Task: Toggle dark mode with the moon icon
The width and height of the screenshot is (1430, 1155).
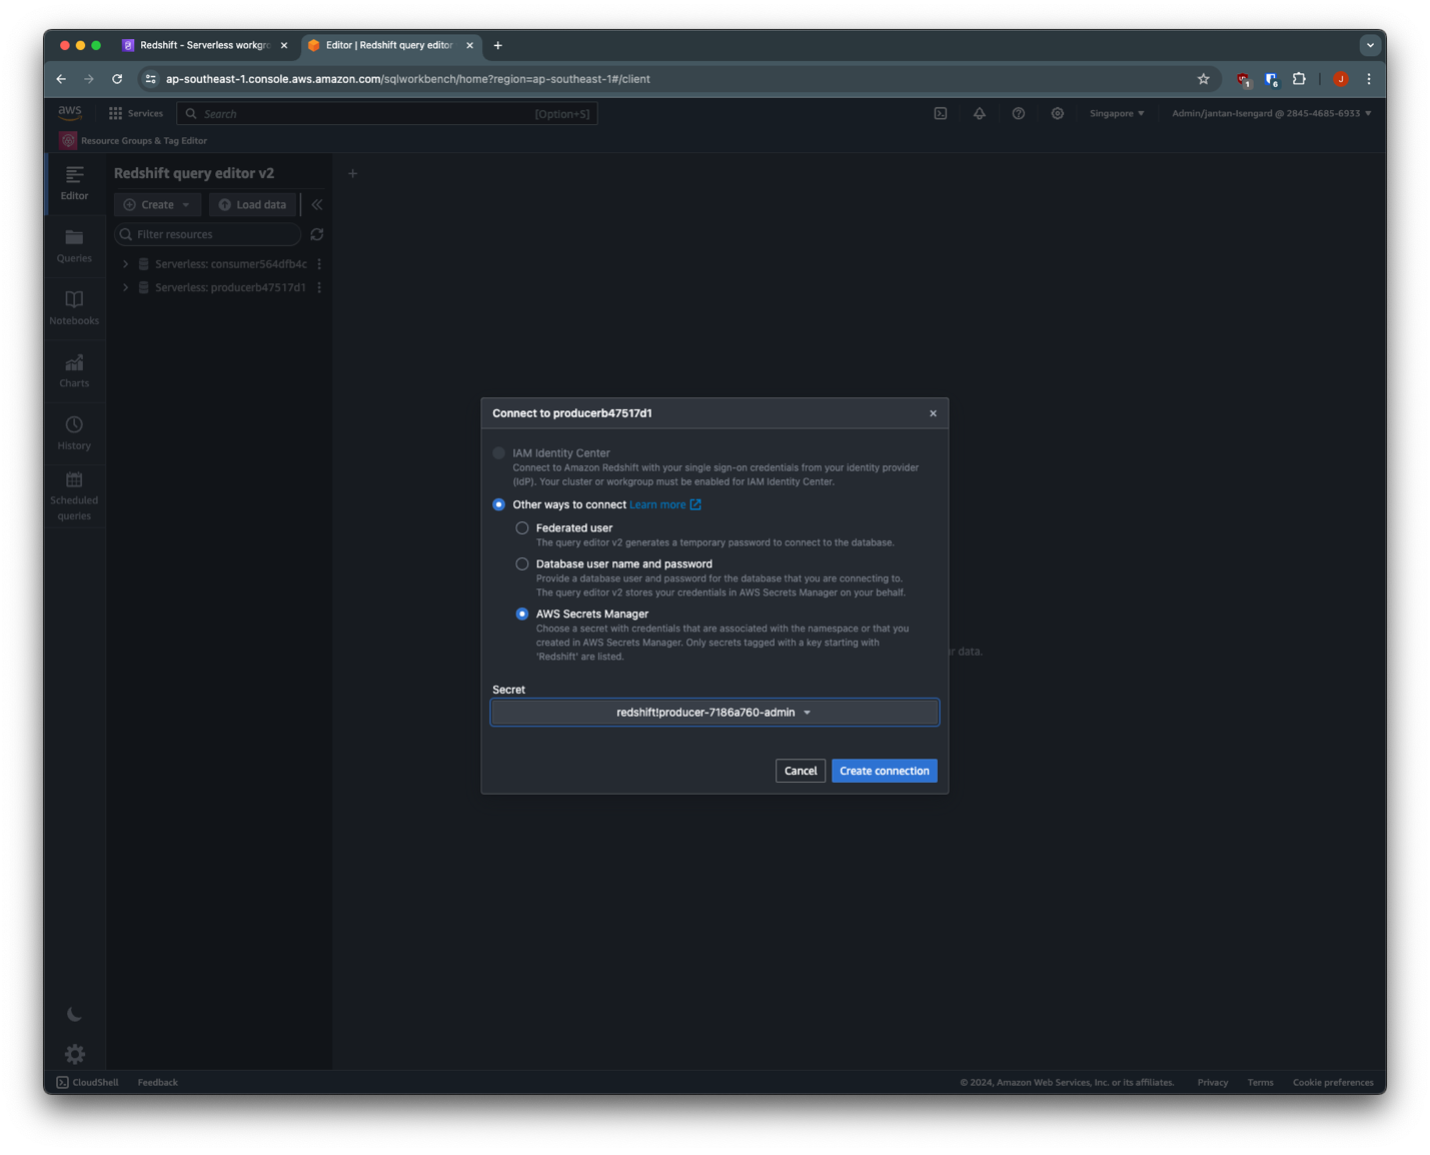Action: tap(74, 1014)
